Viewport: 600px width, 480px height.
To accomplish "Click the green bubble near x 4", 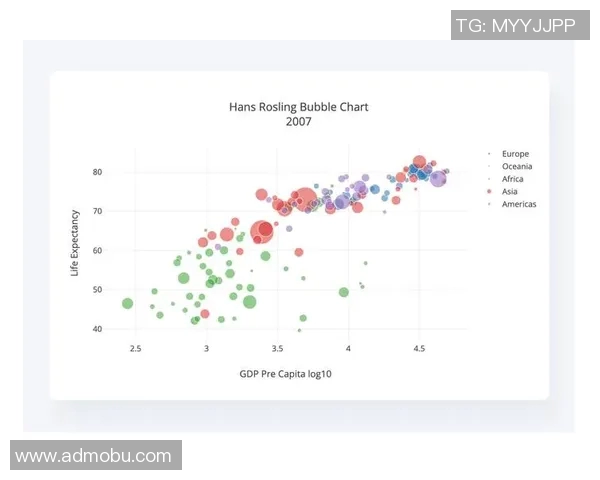I will click(x=344, y=292).
